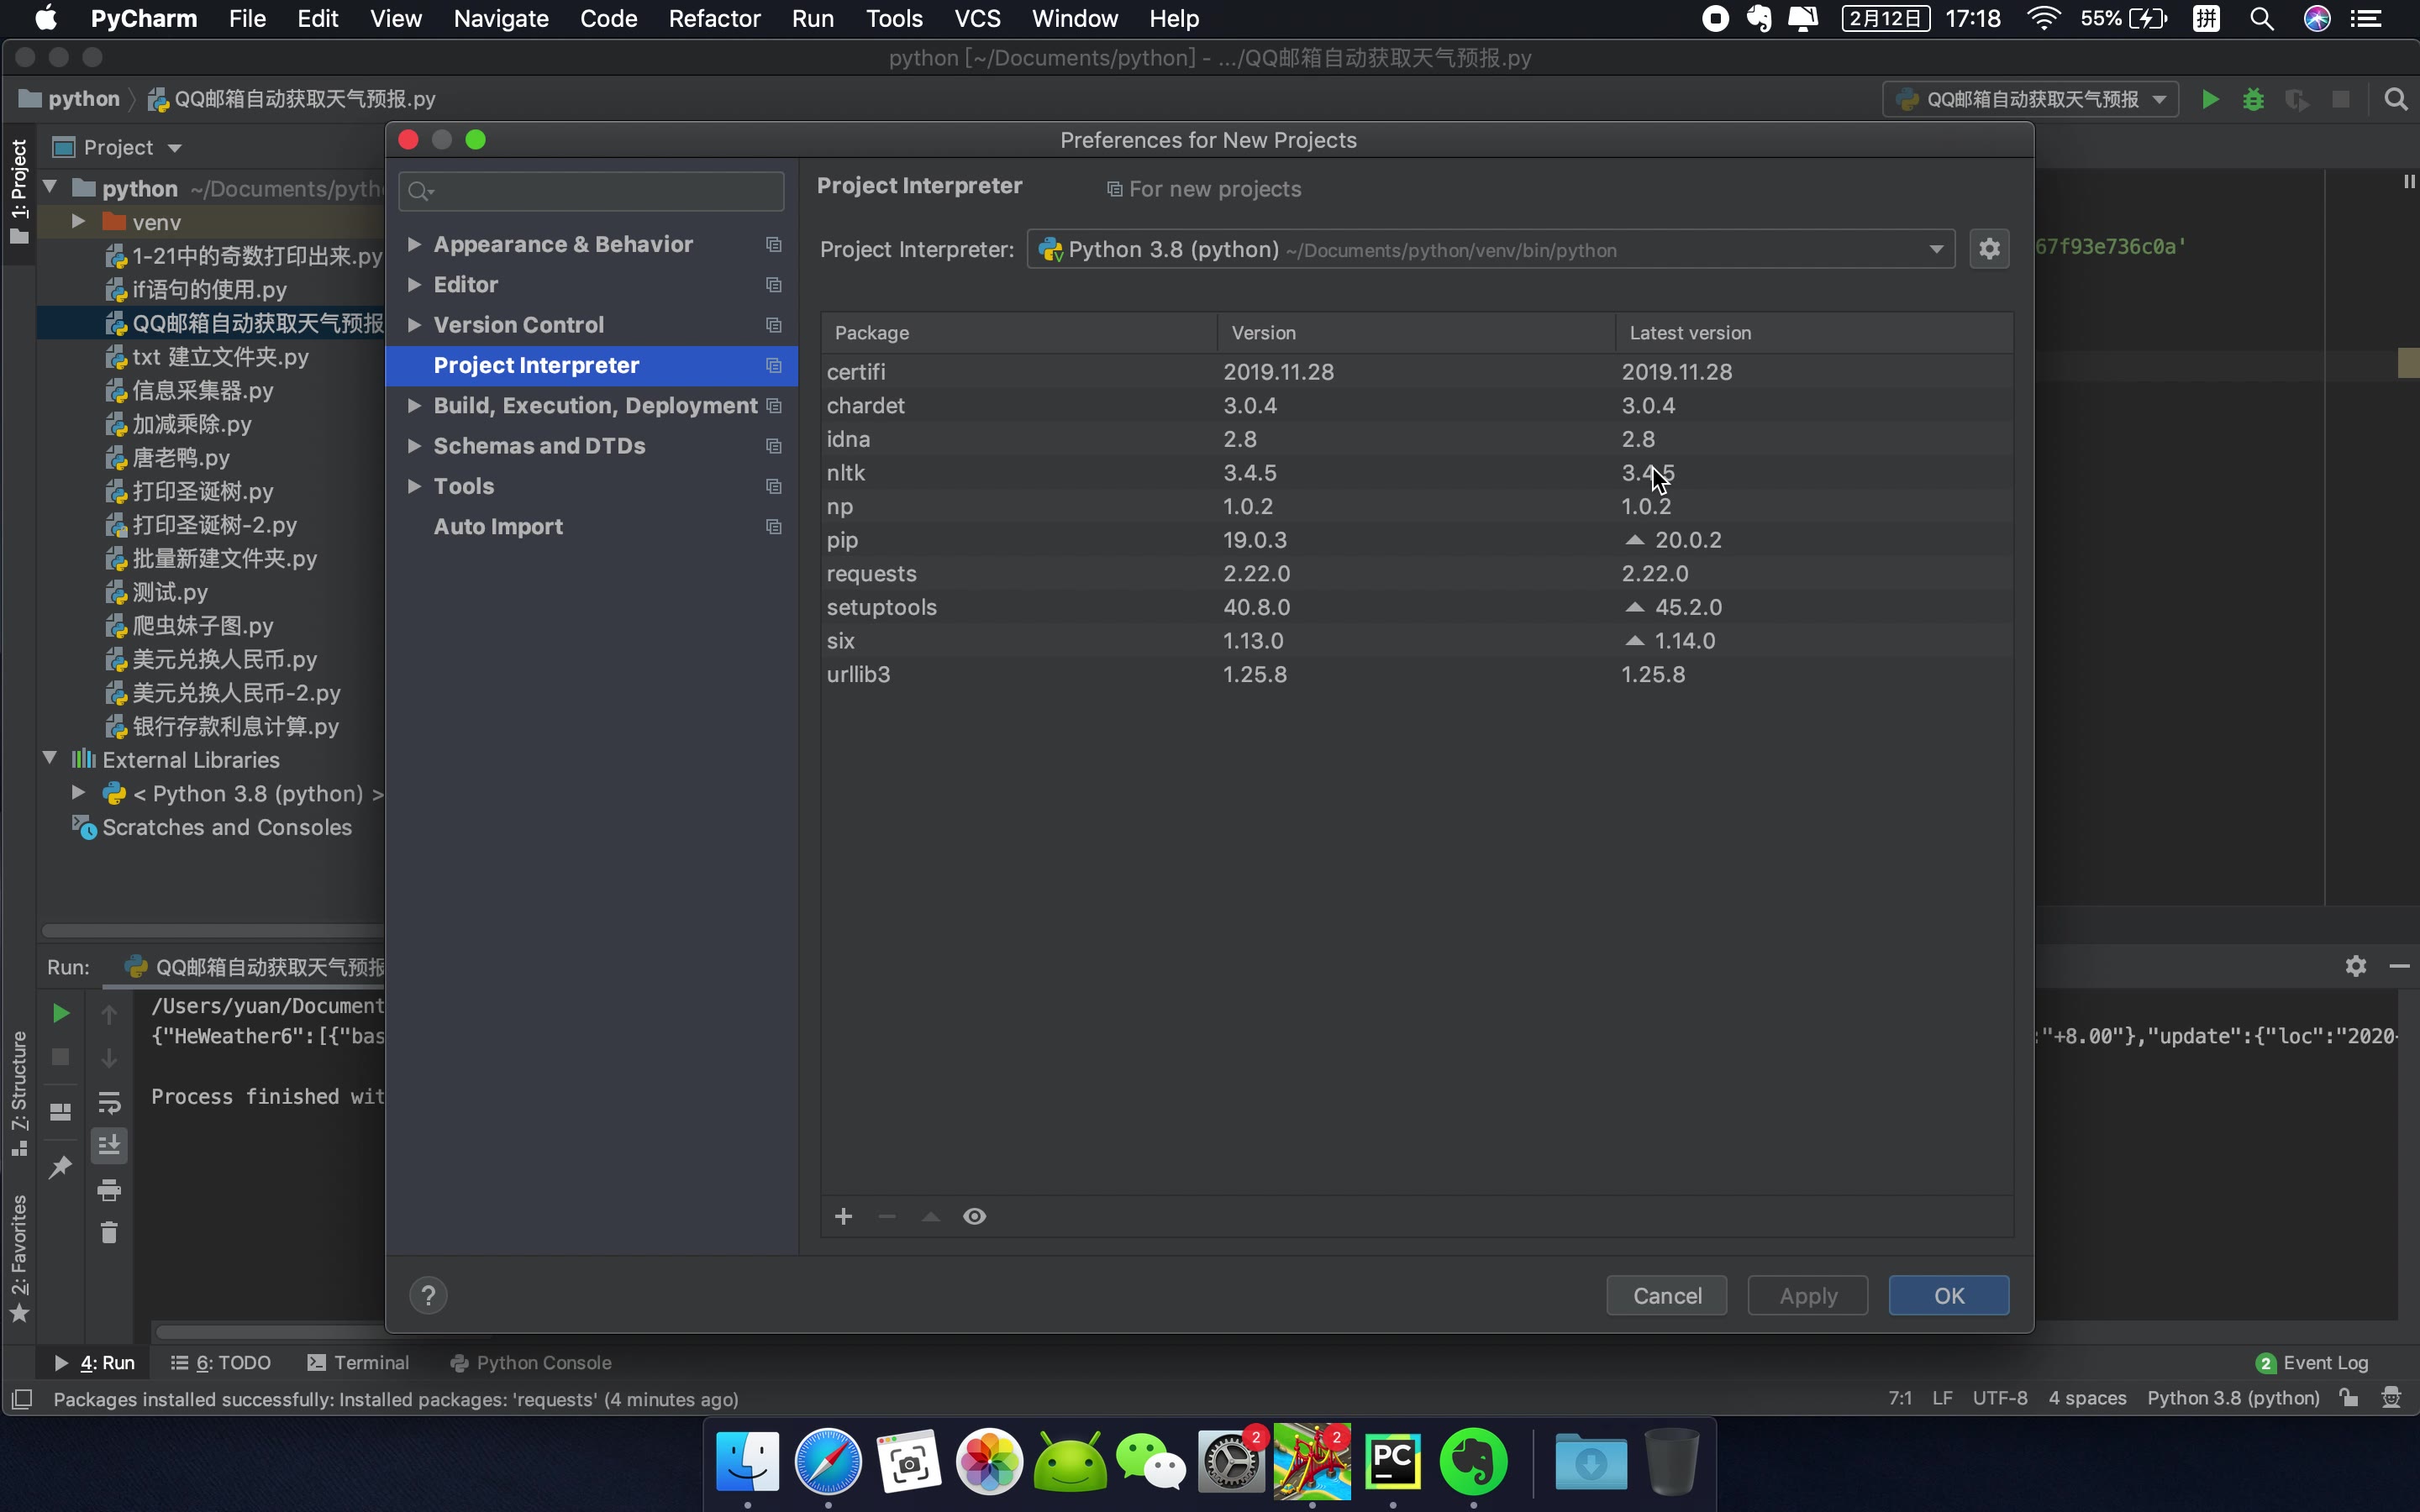Open the Refactor menu
The height and width of the screenshot is (1512, 2420).
pos(714,18)
